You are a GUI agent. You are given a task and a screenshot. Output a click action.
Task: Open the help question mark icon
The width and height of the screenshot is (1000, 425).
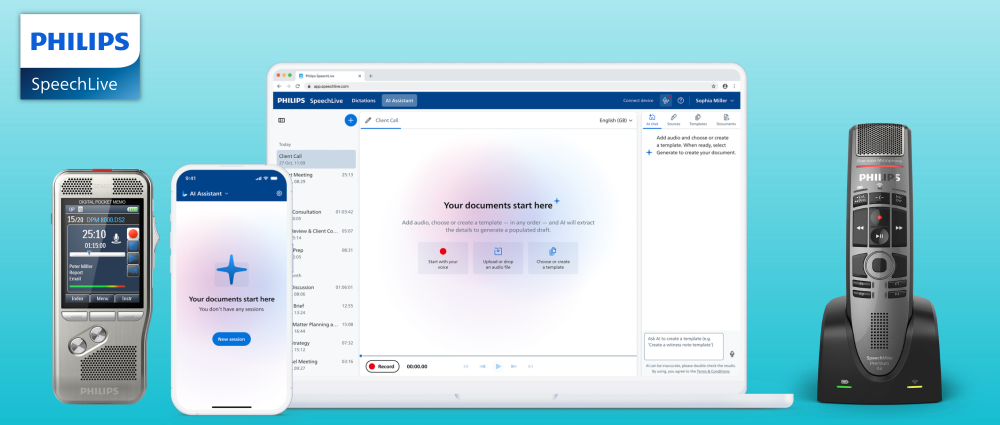tap(680, 100)
